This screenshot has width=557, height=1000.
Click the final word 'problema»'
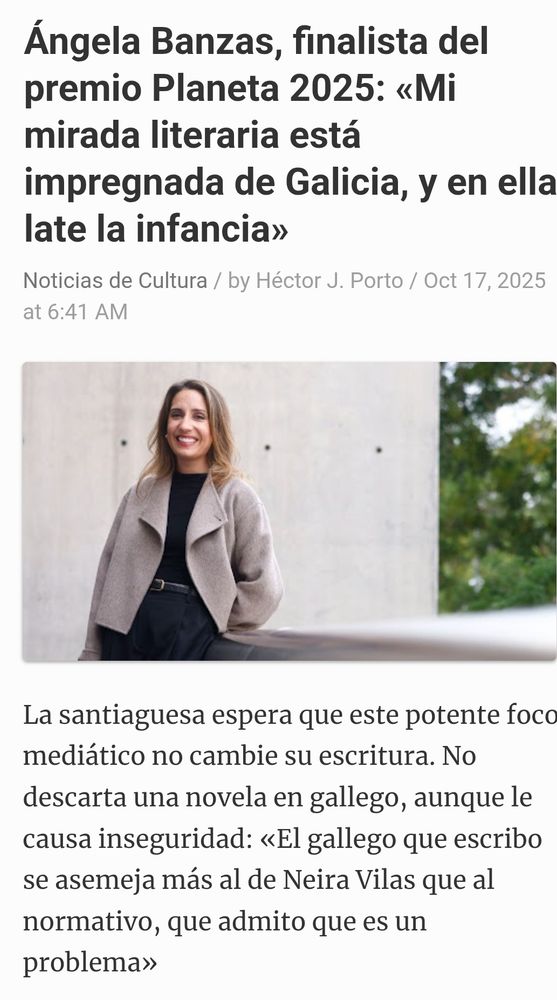(x=90, y=964)
